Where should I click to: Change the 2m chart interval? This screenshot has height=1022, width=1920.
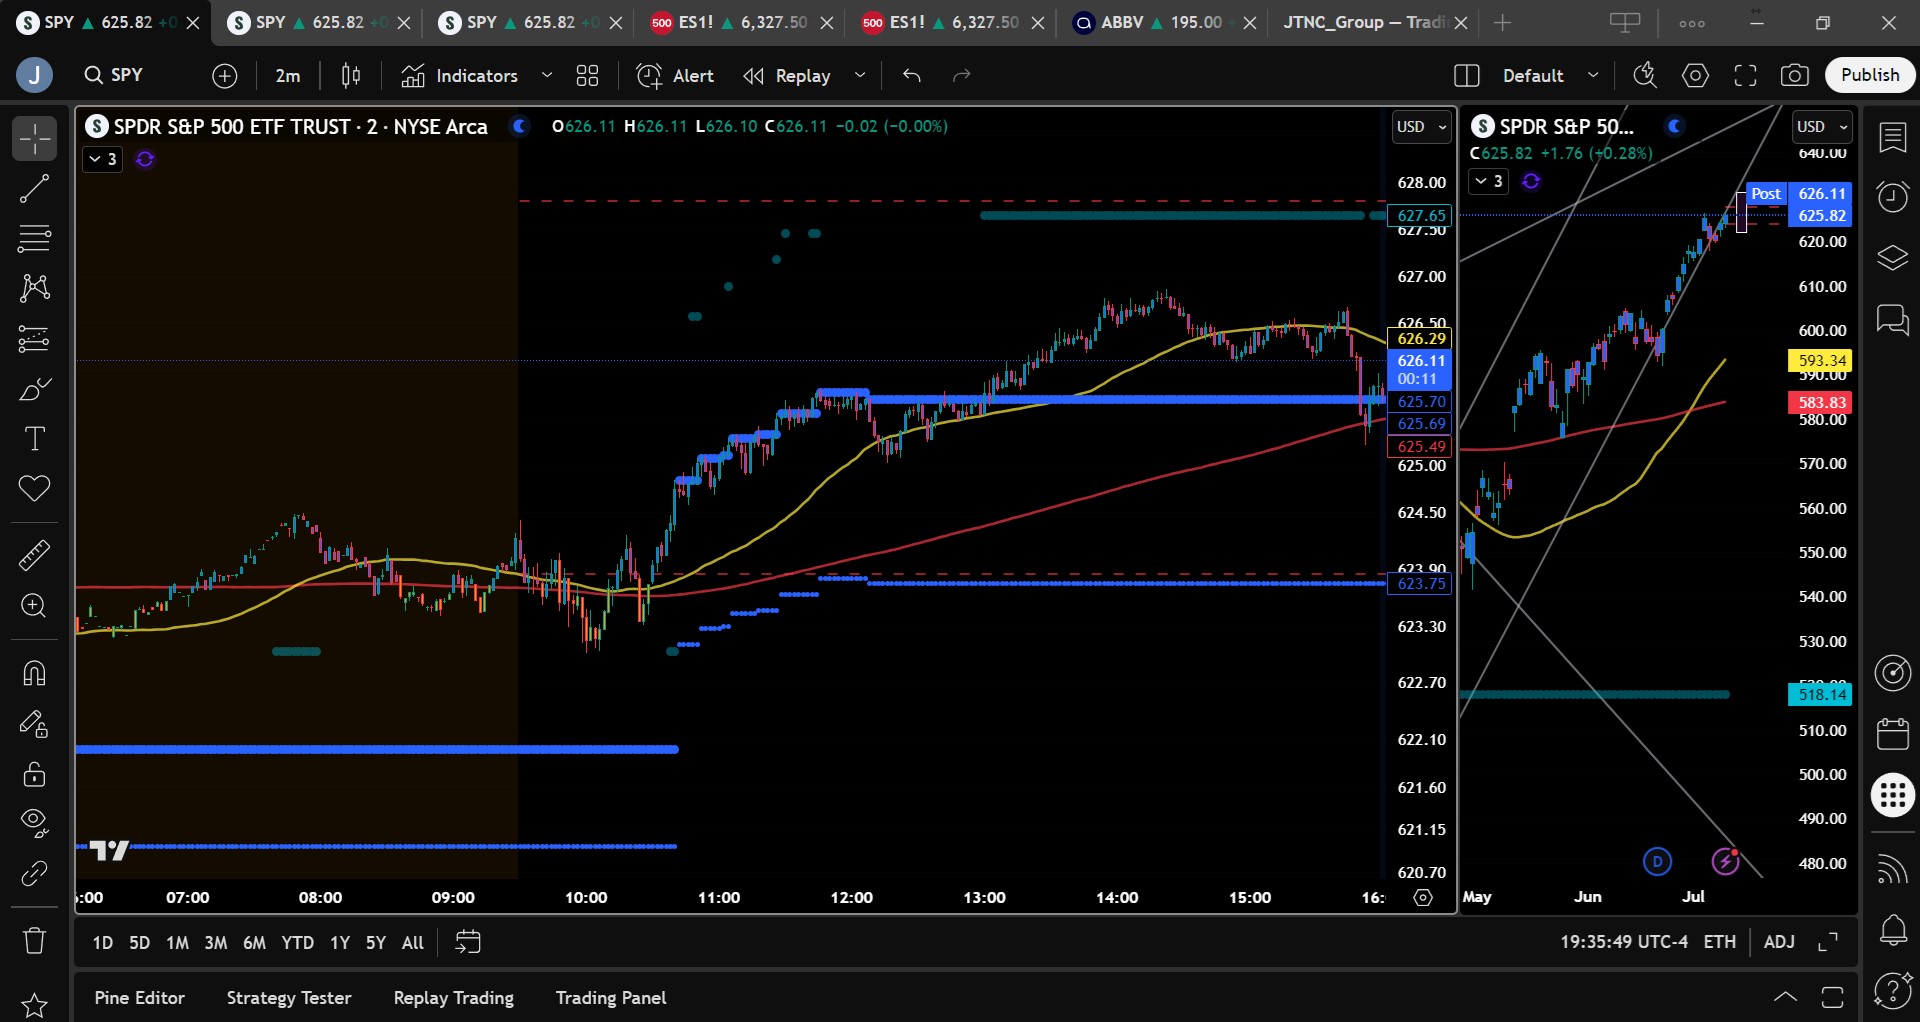coord(288,75)
